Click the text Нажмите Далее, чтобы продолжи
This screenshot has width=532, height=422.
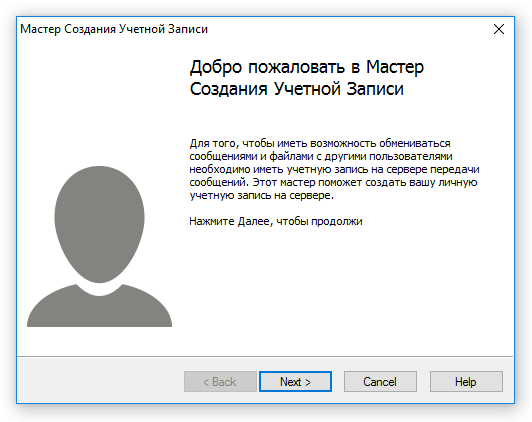click(x=276, y=221)
